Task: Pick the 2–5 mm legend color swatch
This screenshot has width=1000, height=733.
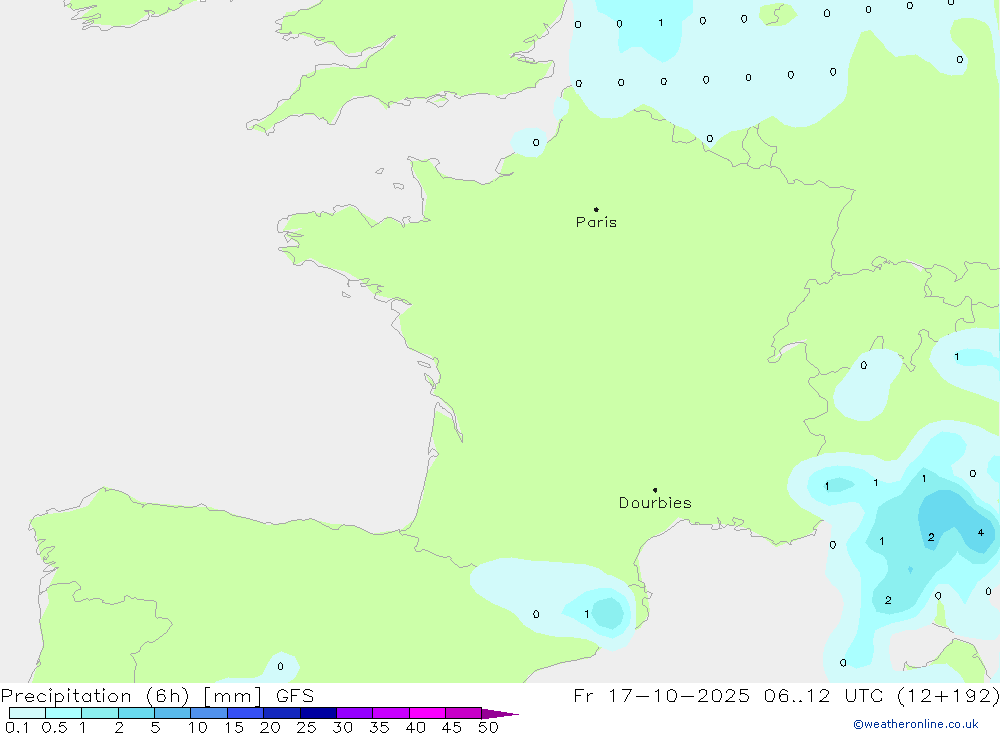Action: (136, 713)
